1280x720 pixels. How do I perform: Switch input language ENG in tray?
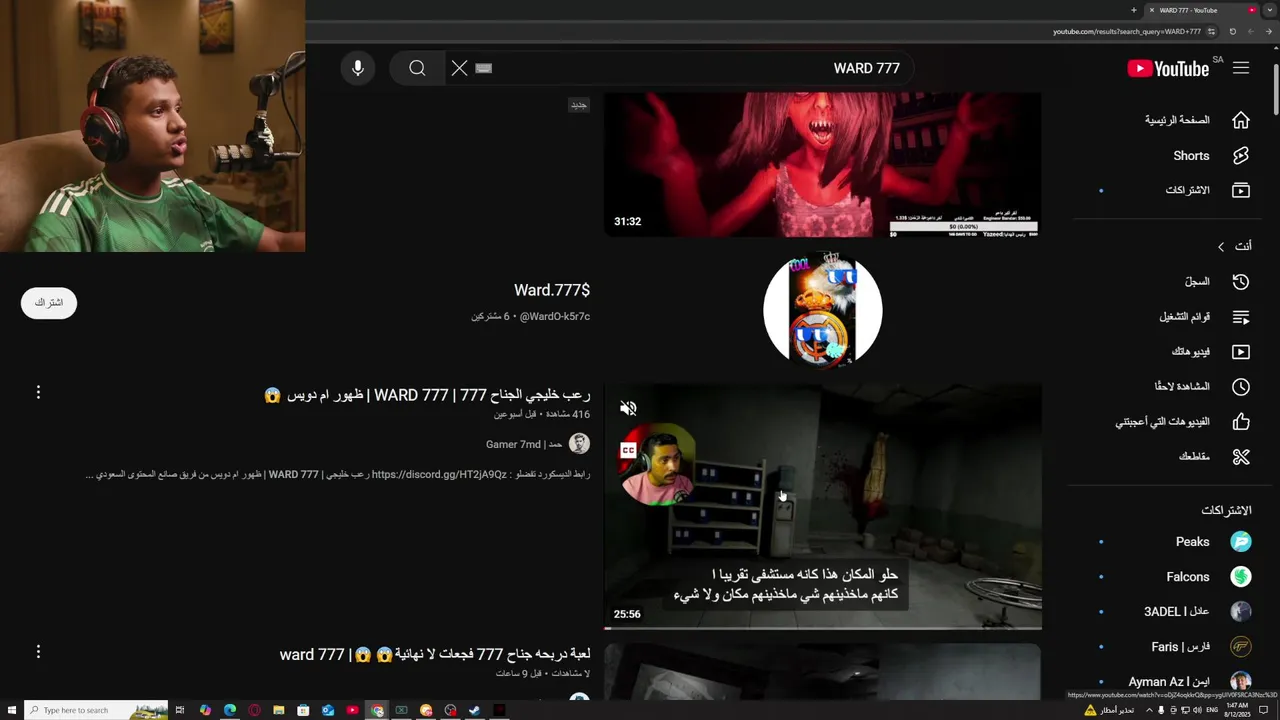[x=1213, y=710]
